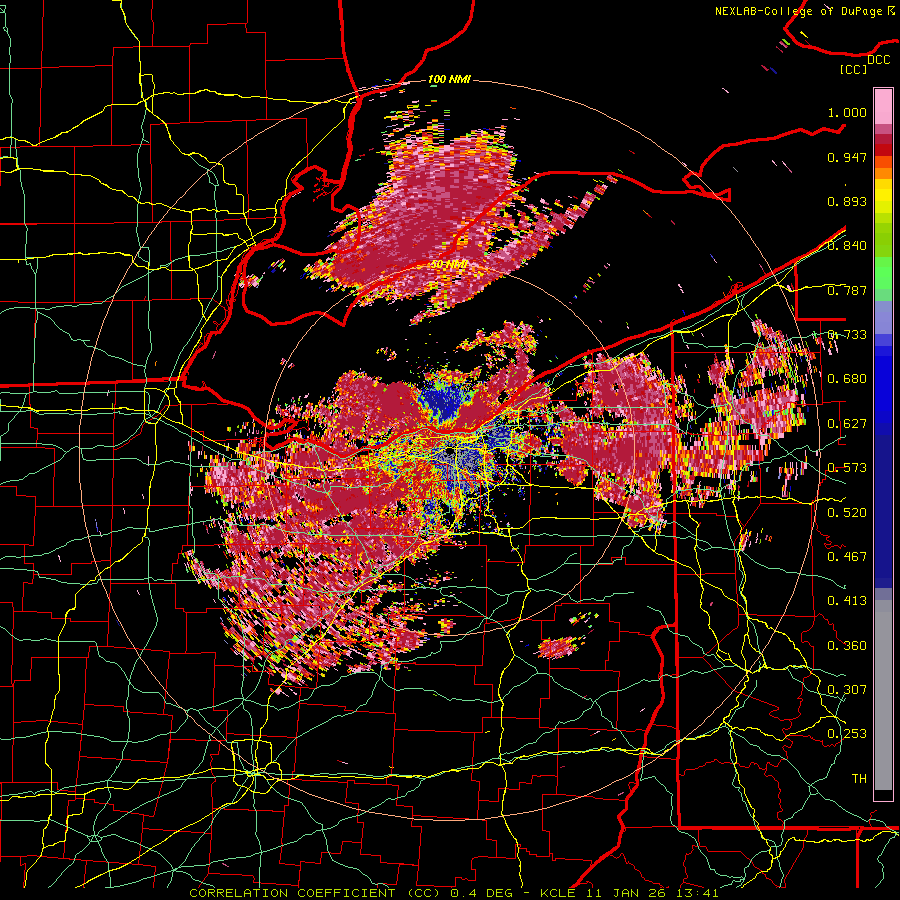Click the 50 NMI range ring label
Viewport: 900px width, 900px height.
[x=449, y=265]
